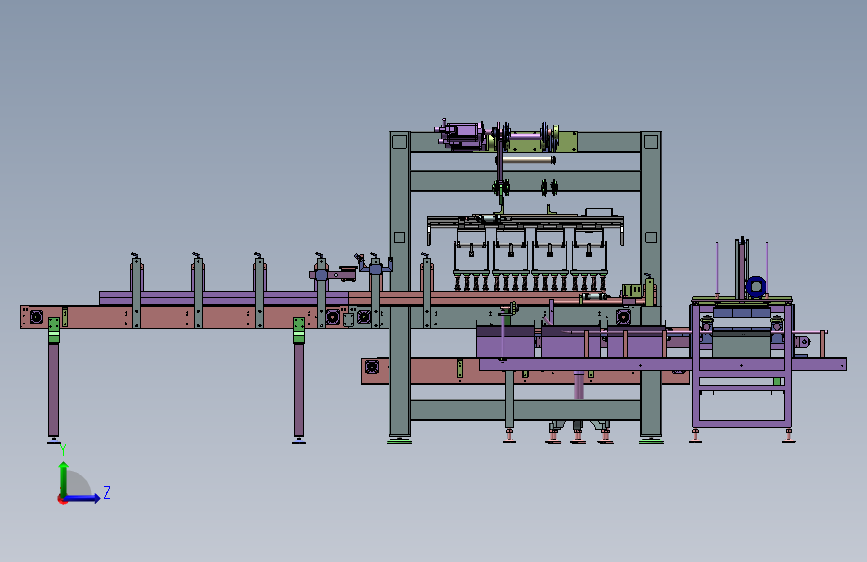Click the green Y axis arrow of triad
Viewport: 867px width, 562px height.
[x=64, y=479]
